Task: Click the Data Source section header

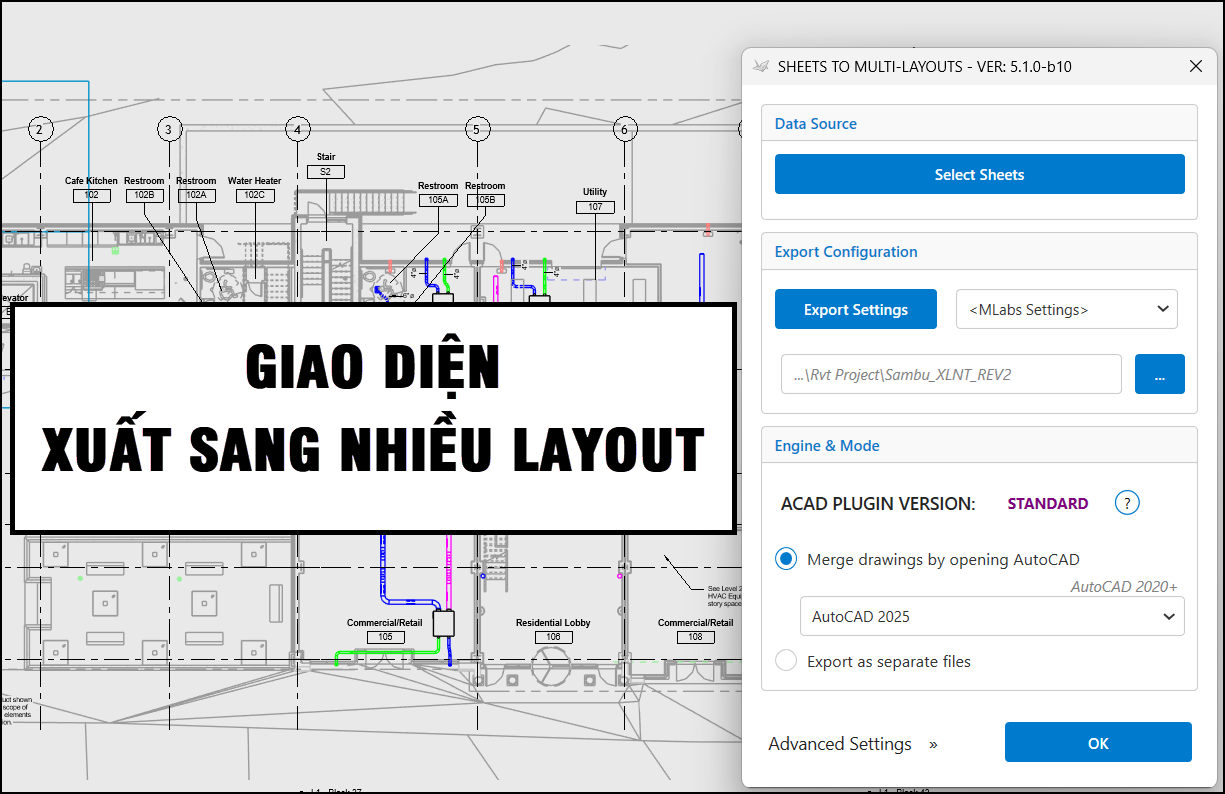Action: click(816, 123)
